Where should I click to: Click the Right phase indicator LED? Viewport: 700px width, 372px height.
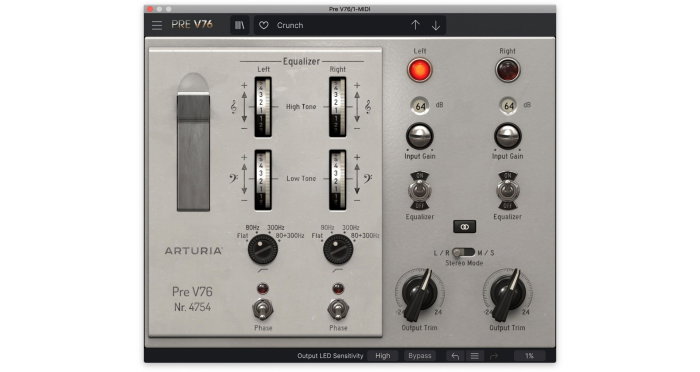coord(338,288)
